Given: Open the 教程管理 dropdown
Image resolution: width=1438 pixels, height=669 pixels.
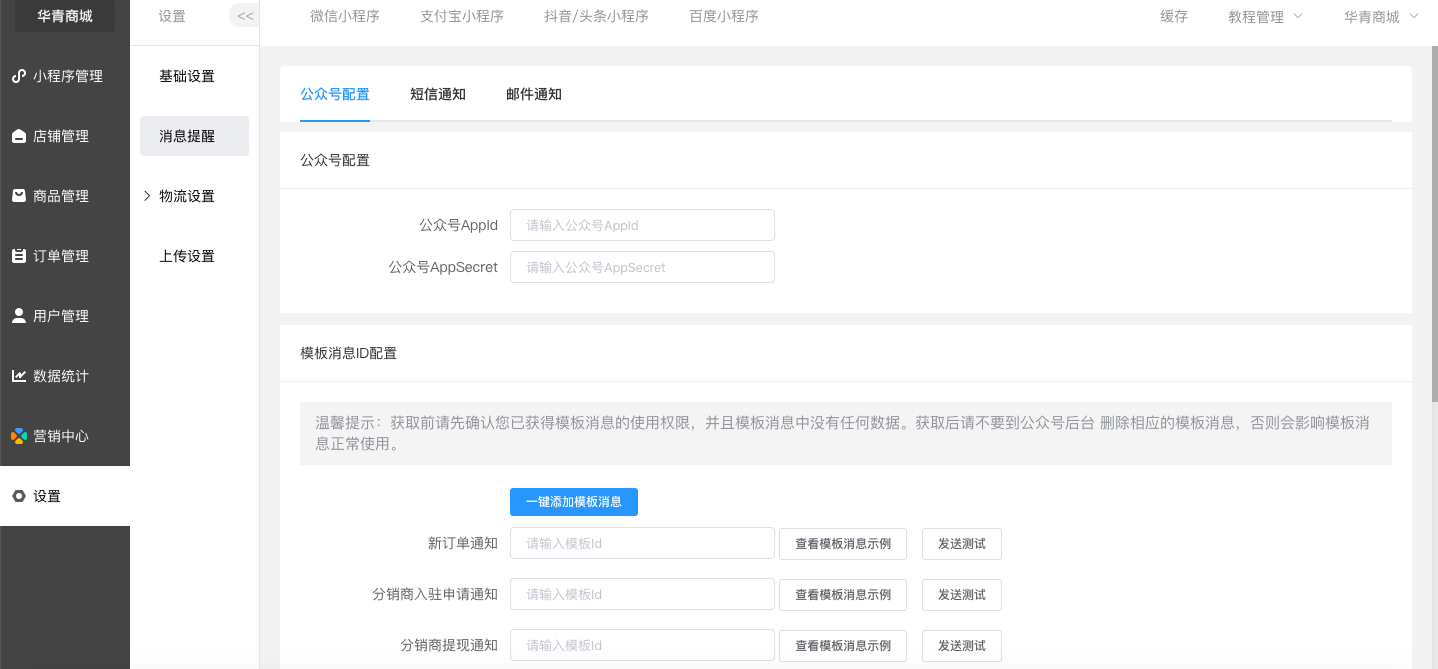Looking at the screenshot, I should click(1265, 17).
